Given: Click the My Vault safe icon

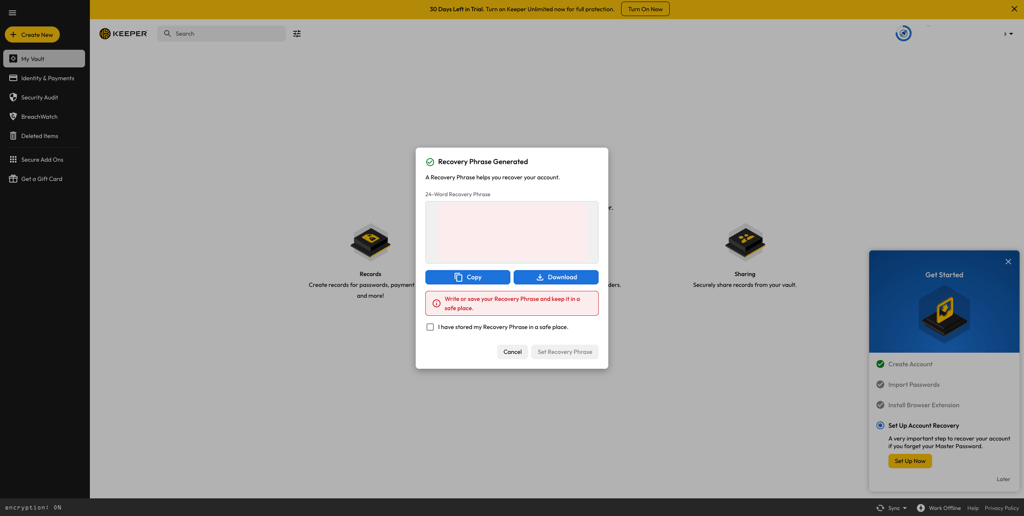Looking at the screenshot, I should (x=13, y=59).
